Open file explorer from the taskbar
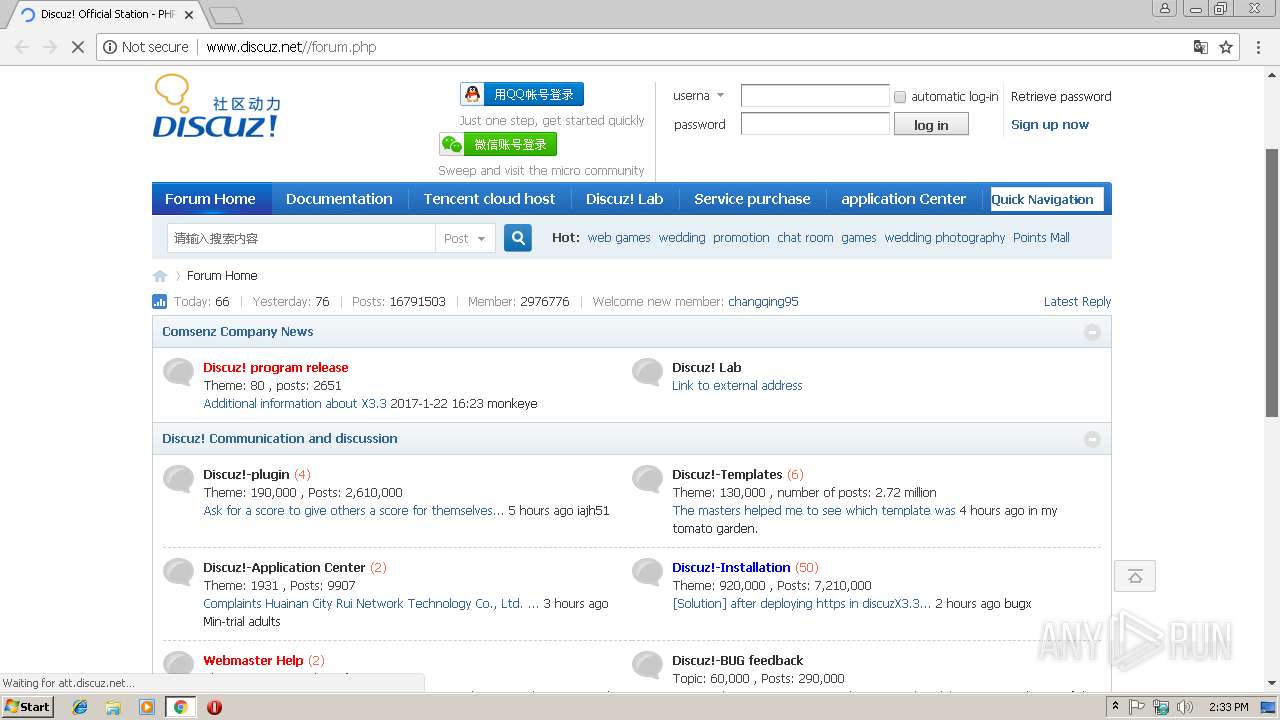This screenshot has height=720, width=1280. (113, 707)
